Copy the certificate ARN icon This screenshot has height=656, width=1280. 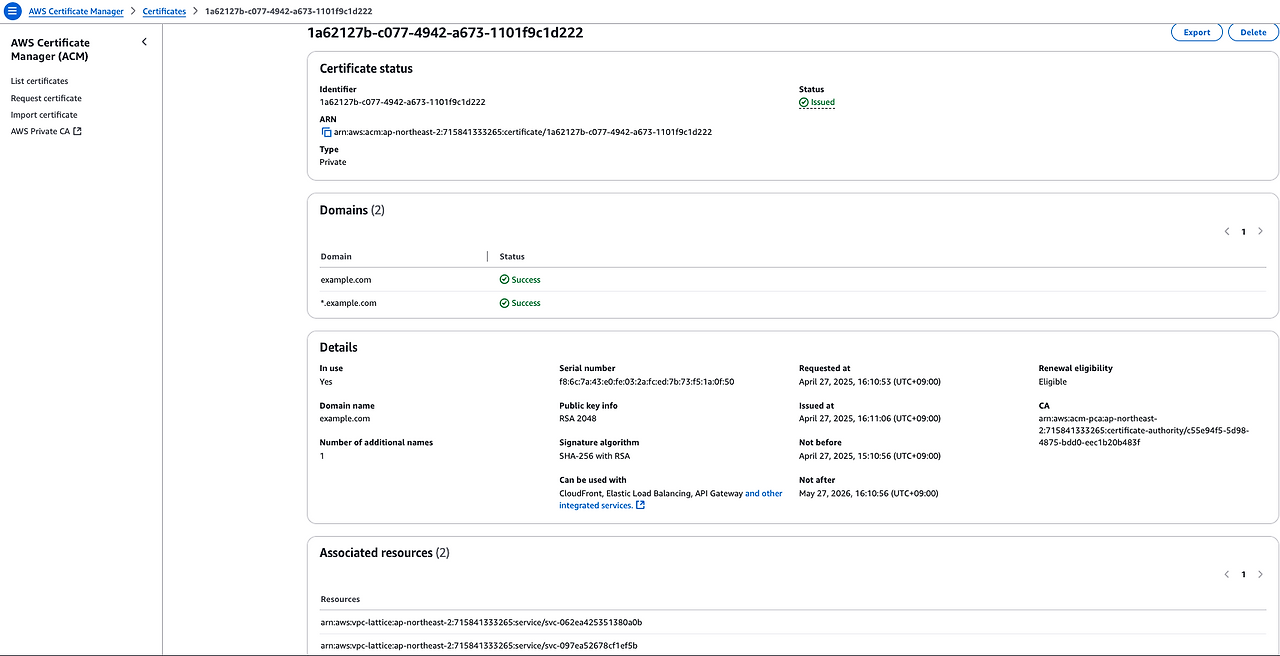pyautogui.click(x=326, y=132)
